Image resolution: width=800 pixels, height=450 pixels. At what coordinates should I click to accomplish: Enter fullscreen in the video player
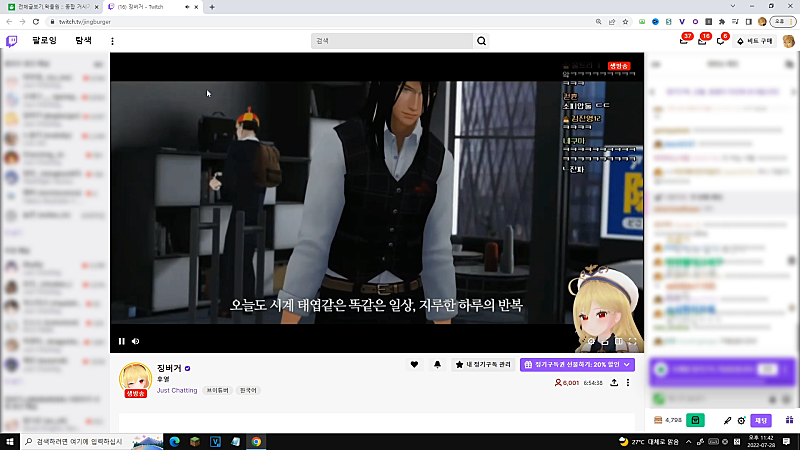coord(633,341)
